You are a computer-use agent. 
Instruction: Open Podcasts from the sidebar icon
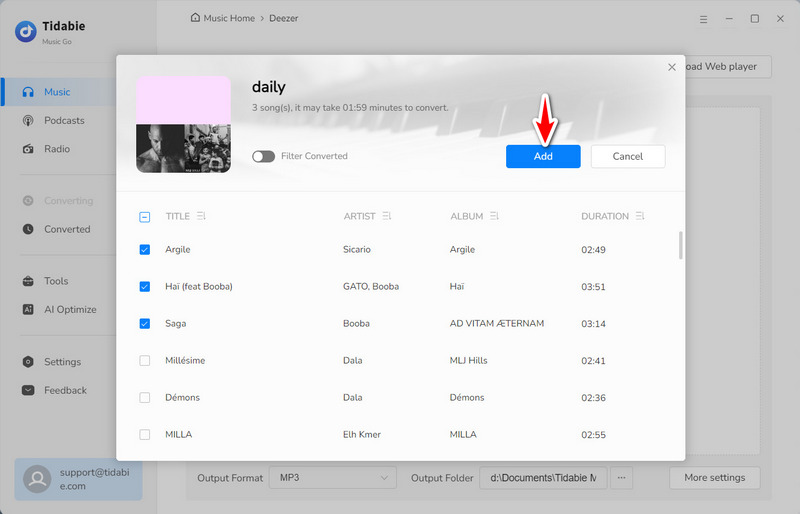(x=28, y=121)
